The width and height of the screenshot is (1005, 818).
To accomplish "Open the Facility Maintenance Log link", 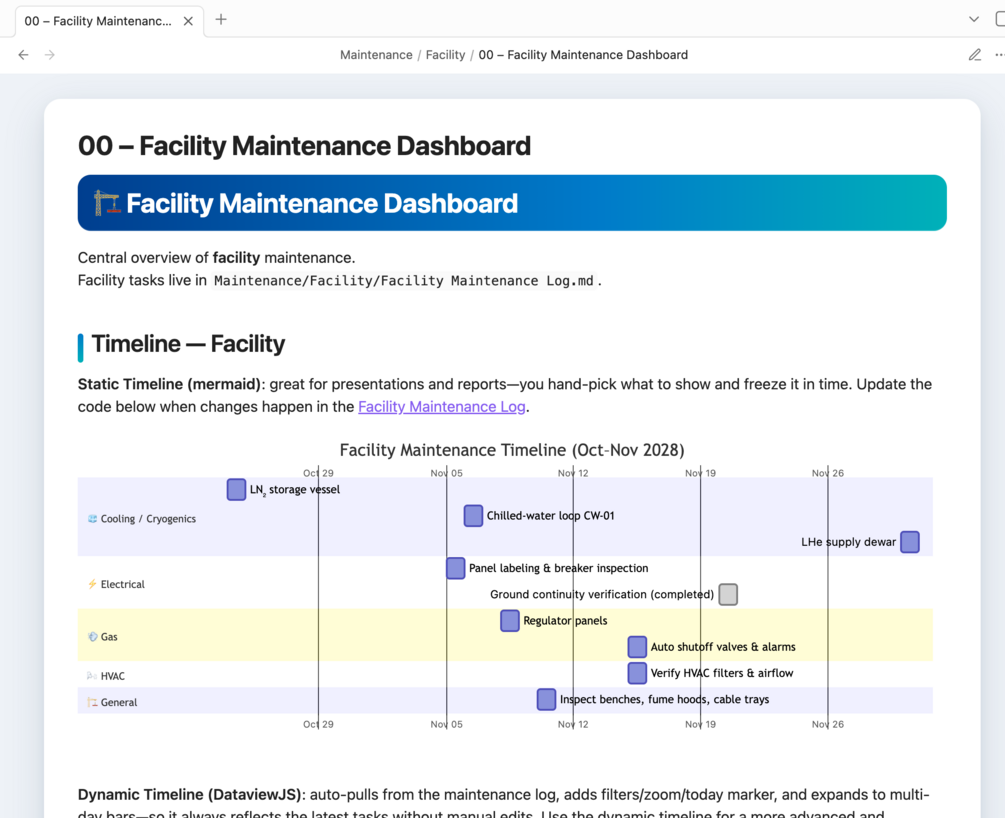I will pyautogui.click(x=441, y=407).
